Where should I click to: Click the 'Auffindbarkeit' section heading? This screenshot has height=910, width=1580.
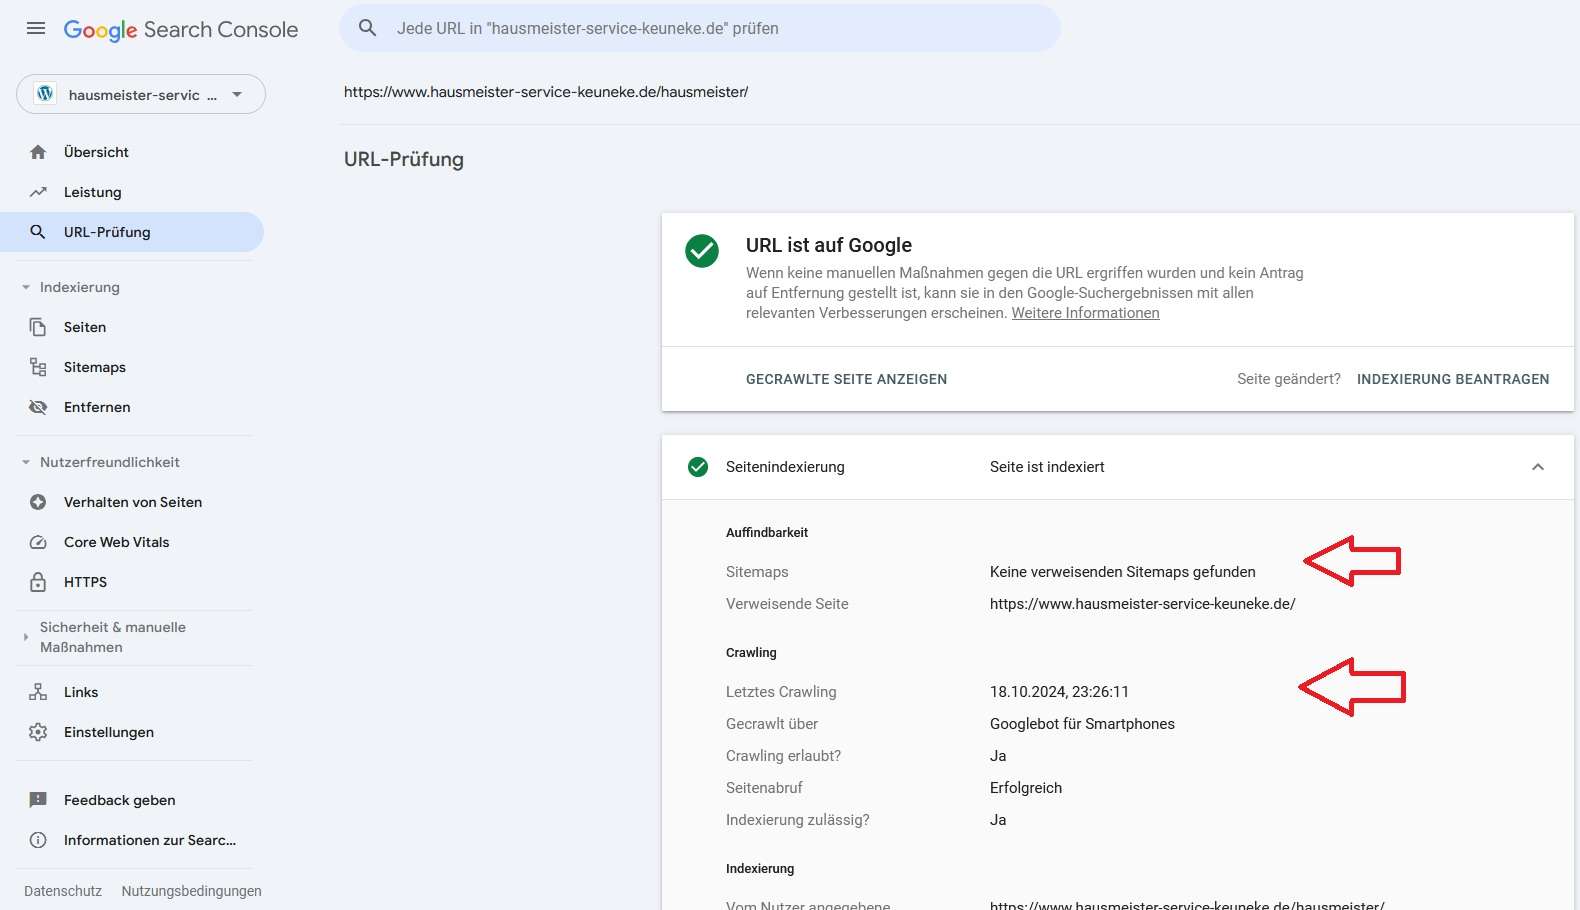click(x=767, y=533)
